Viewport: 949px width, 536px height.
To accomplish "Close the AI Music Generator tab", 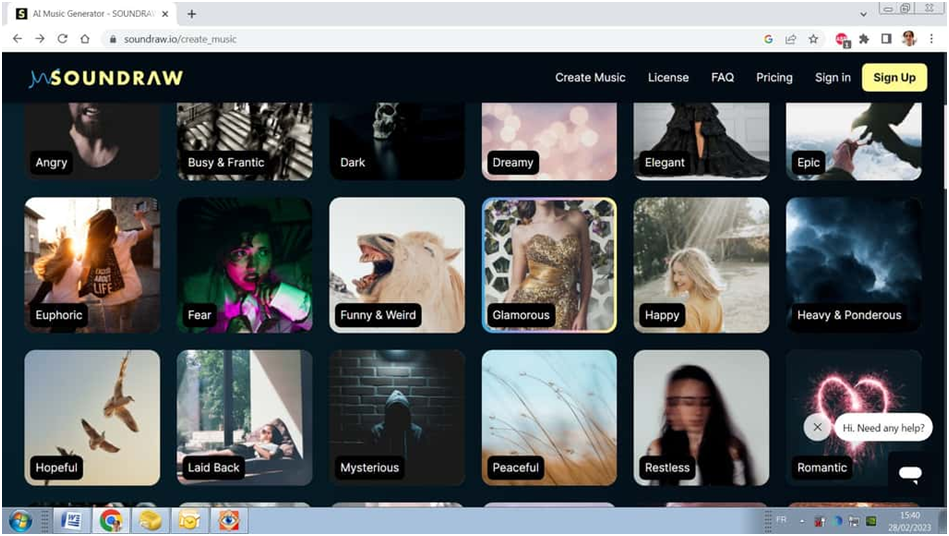I will [x=165, y=14].
